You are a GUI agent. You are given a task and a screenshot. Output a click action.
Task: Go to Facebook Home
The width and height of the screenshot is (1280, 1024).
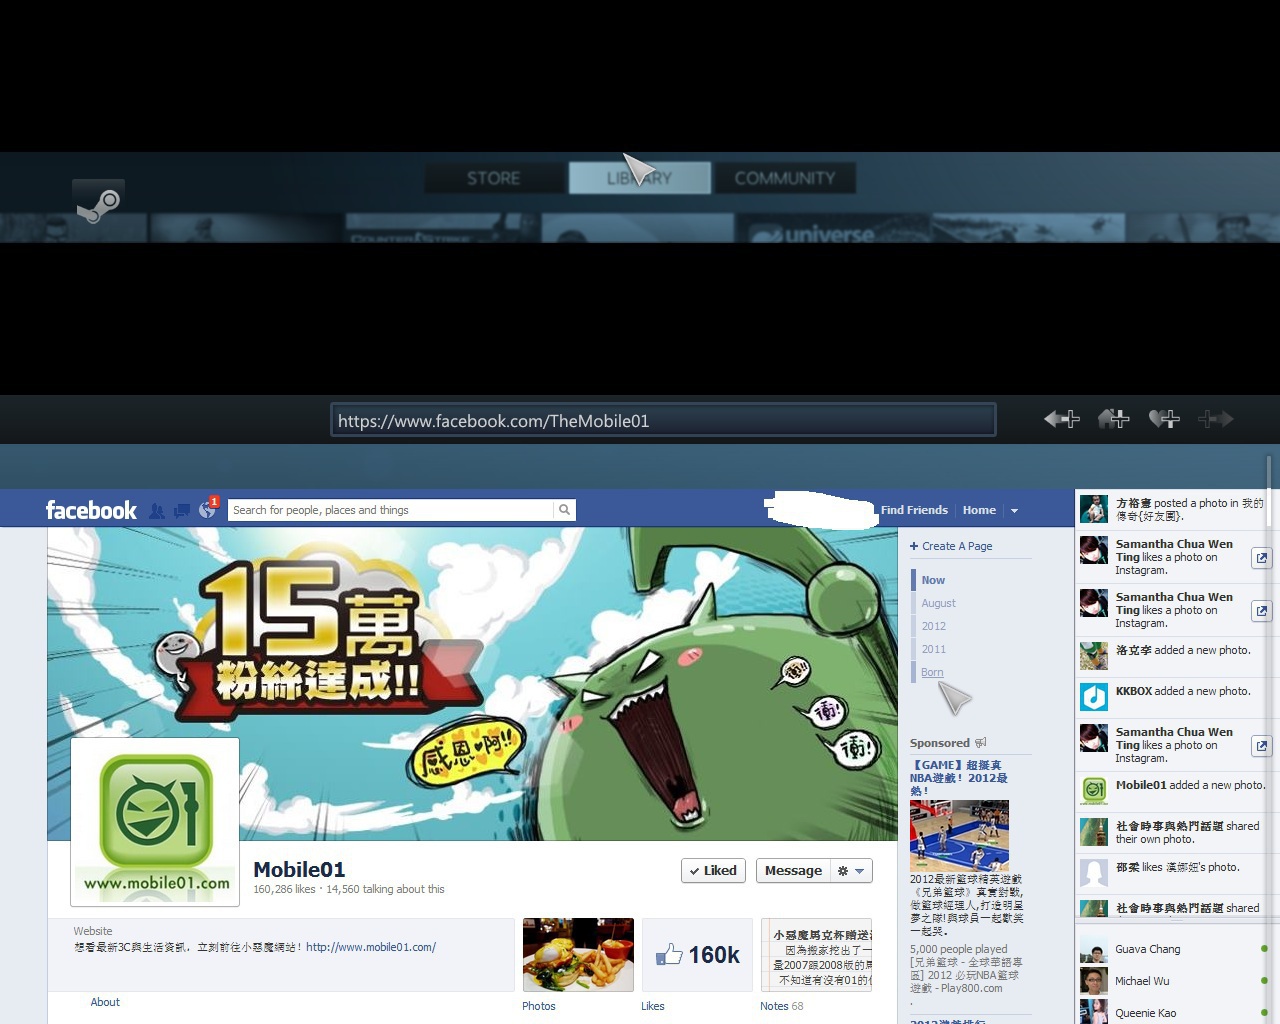pos(979,510)
